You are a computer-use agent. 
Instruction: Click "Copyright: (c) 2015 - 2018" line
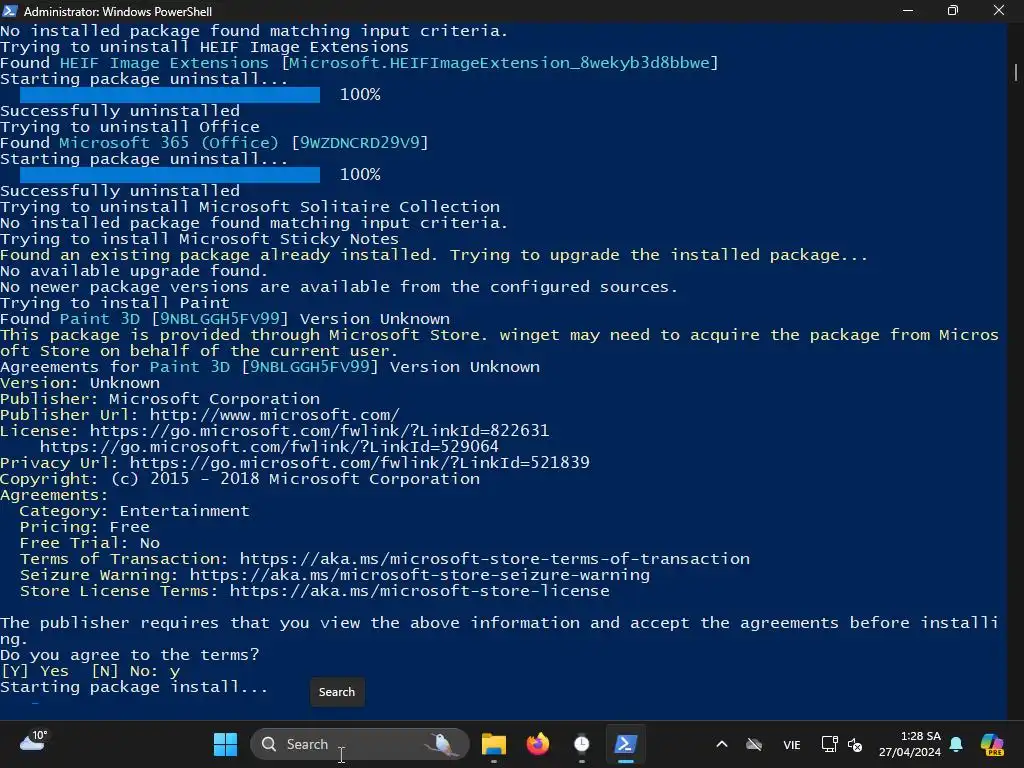[240, 479]
